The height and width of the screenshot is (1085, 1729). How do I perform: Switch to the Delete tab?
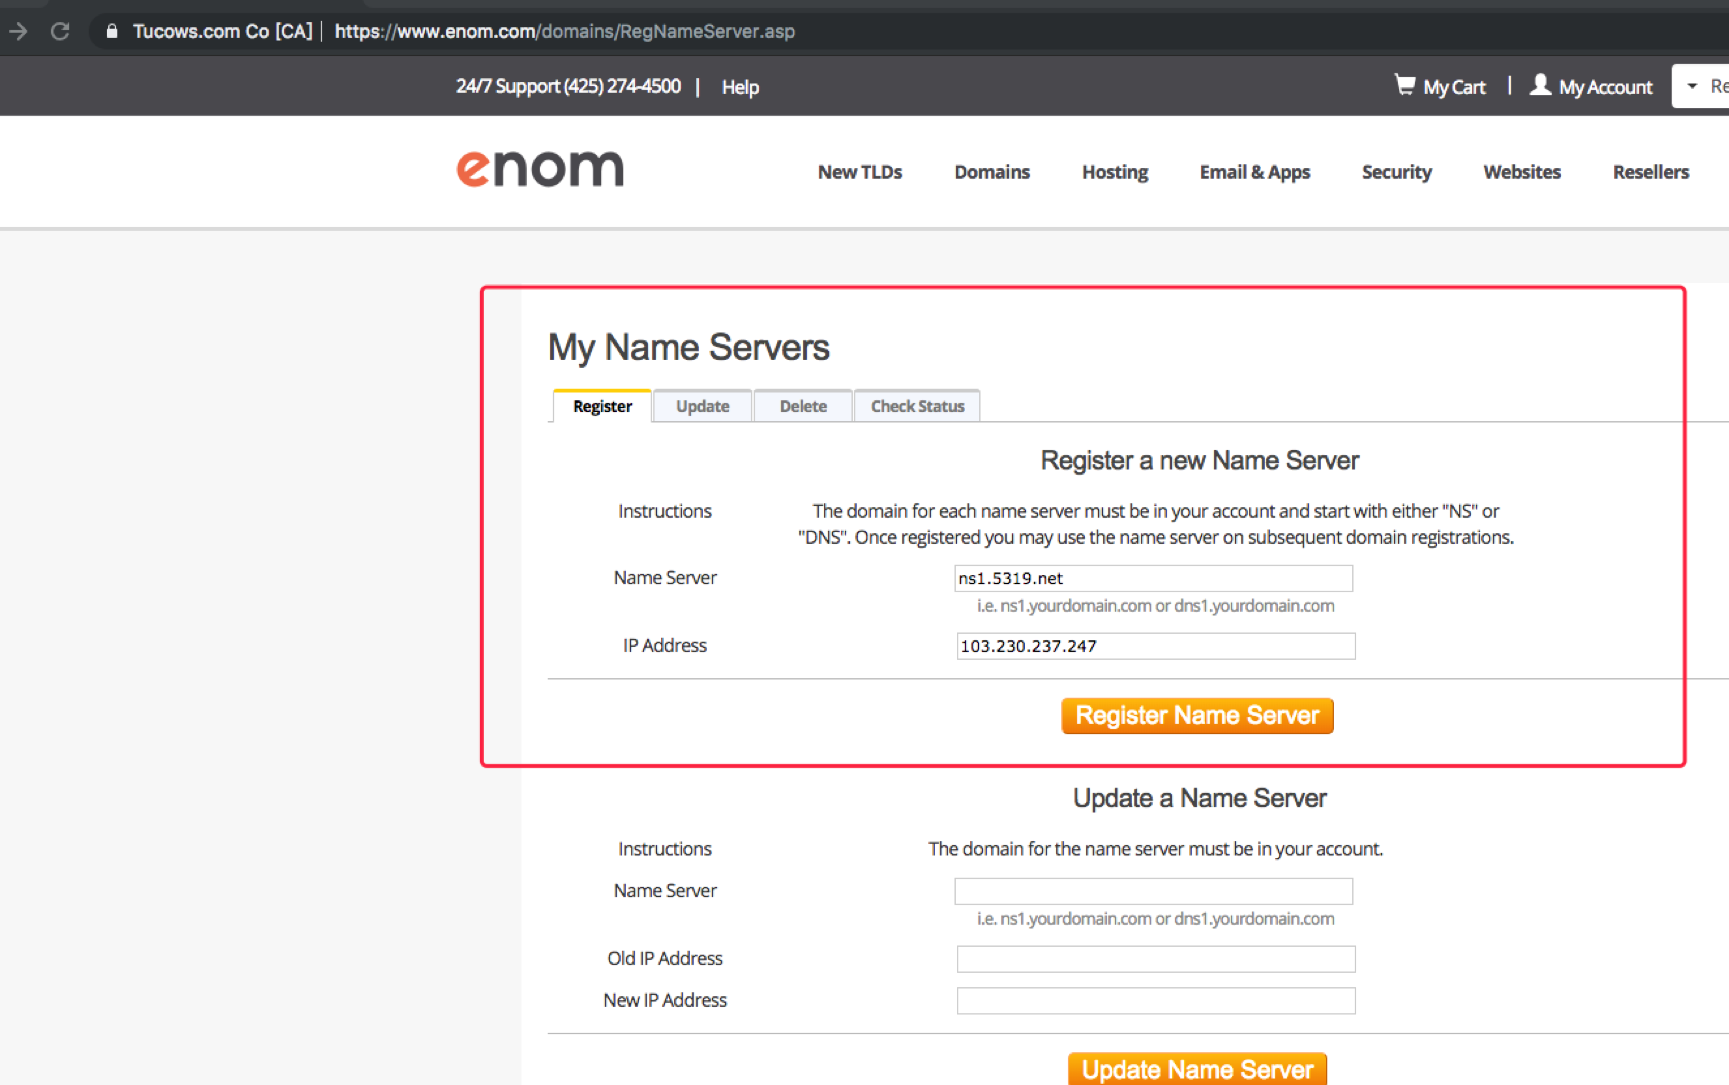(x=803, y=406)
